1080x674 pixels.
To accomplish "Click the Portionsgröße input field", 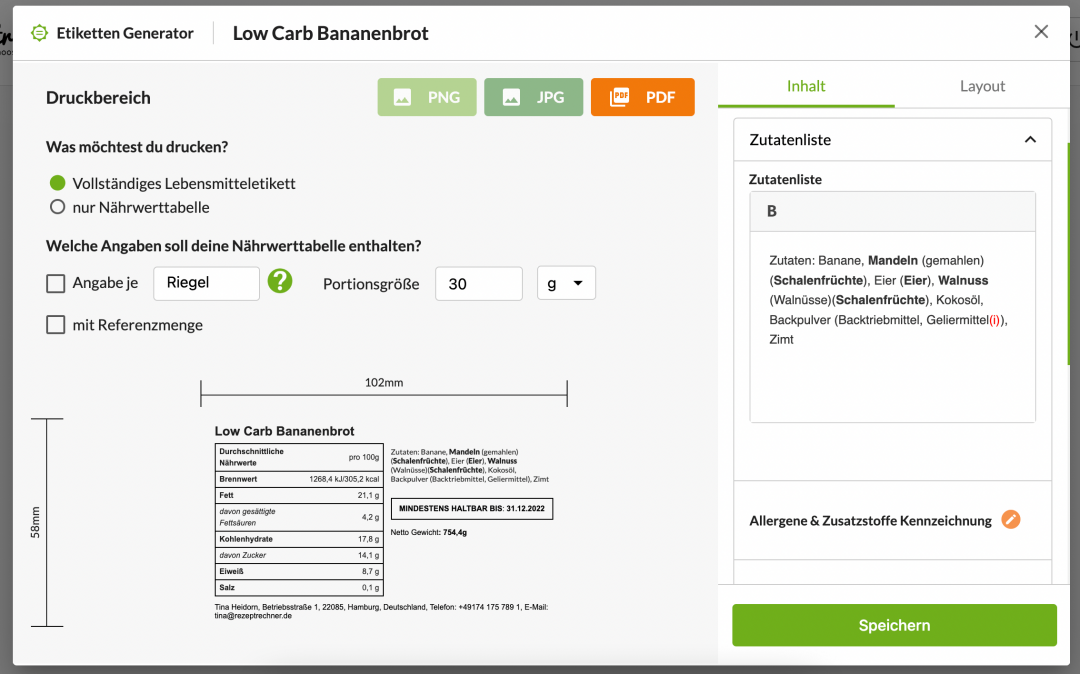I will (479, 284).
